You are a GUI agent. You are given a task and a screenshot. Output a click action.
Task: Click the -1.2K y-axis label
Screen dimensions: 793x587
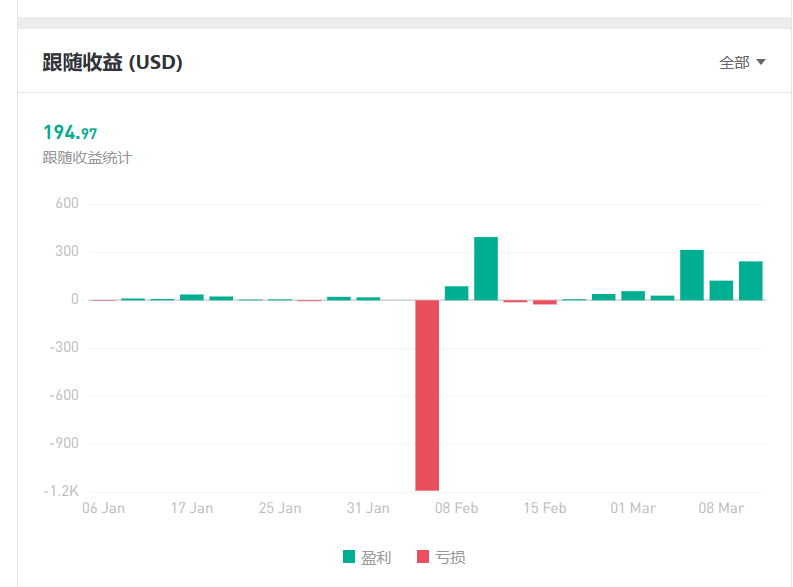(61, 491)
